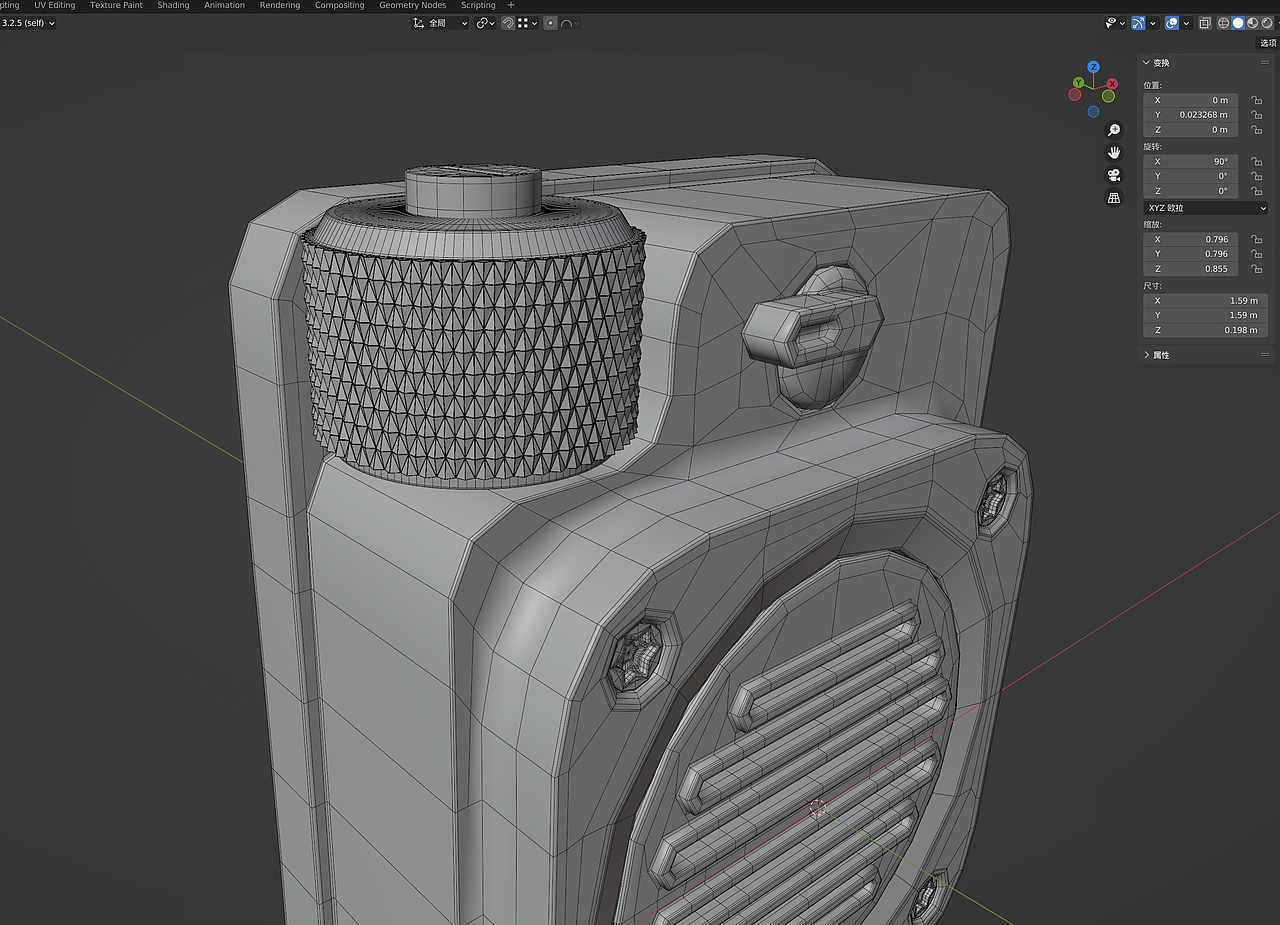Click scale Z 0.855 field
The image size is (1280, 925).
tap(1191, 269)
